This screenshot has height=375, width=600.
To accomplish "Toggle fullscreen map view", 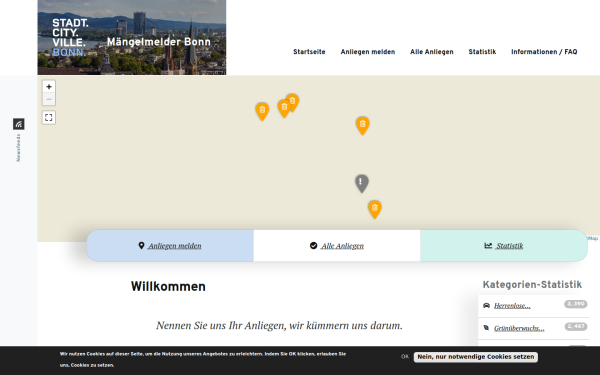I will [x=49, y=117].
